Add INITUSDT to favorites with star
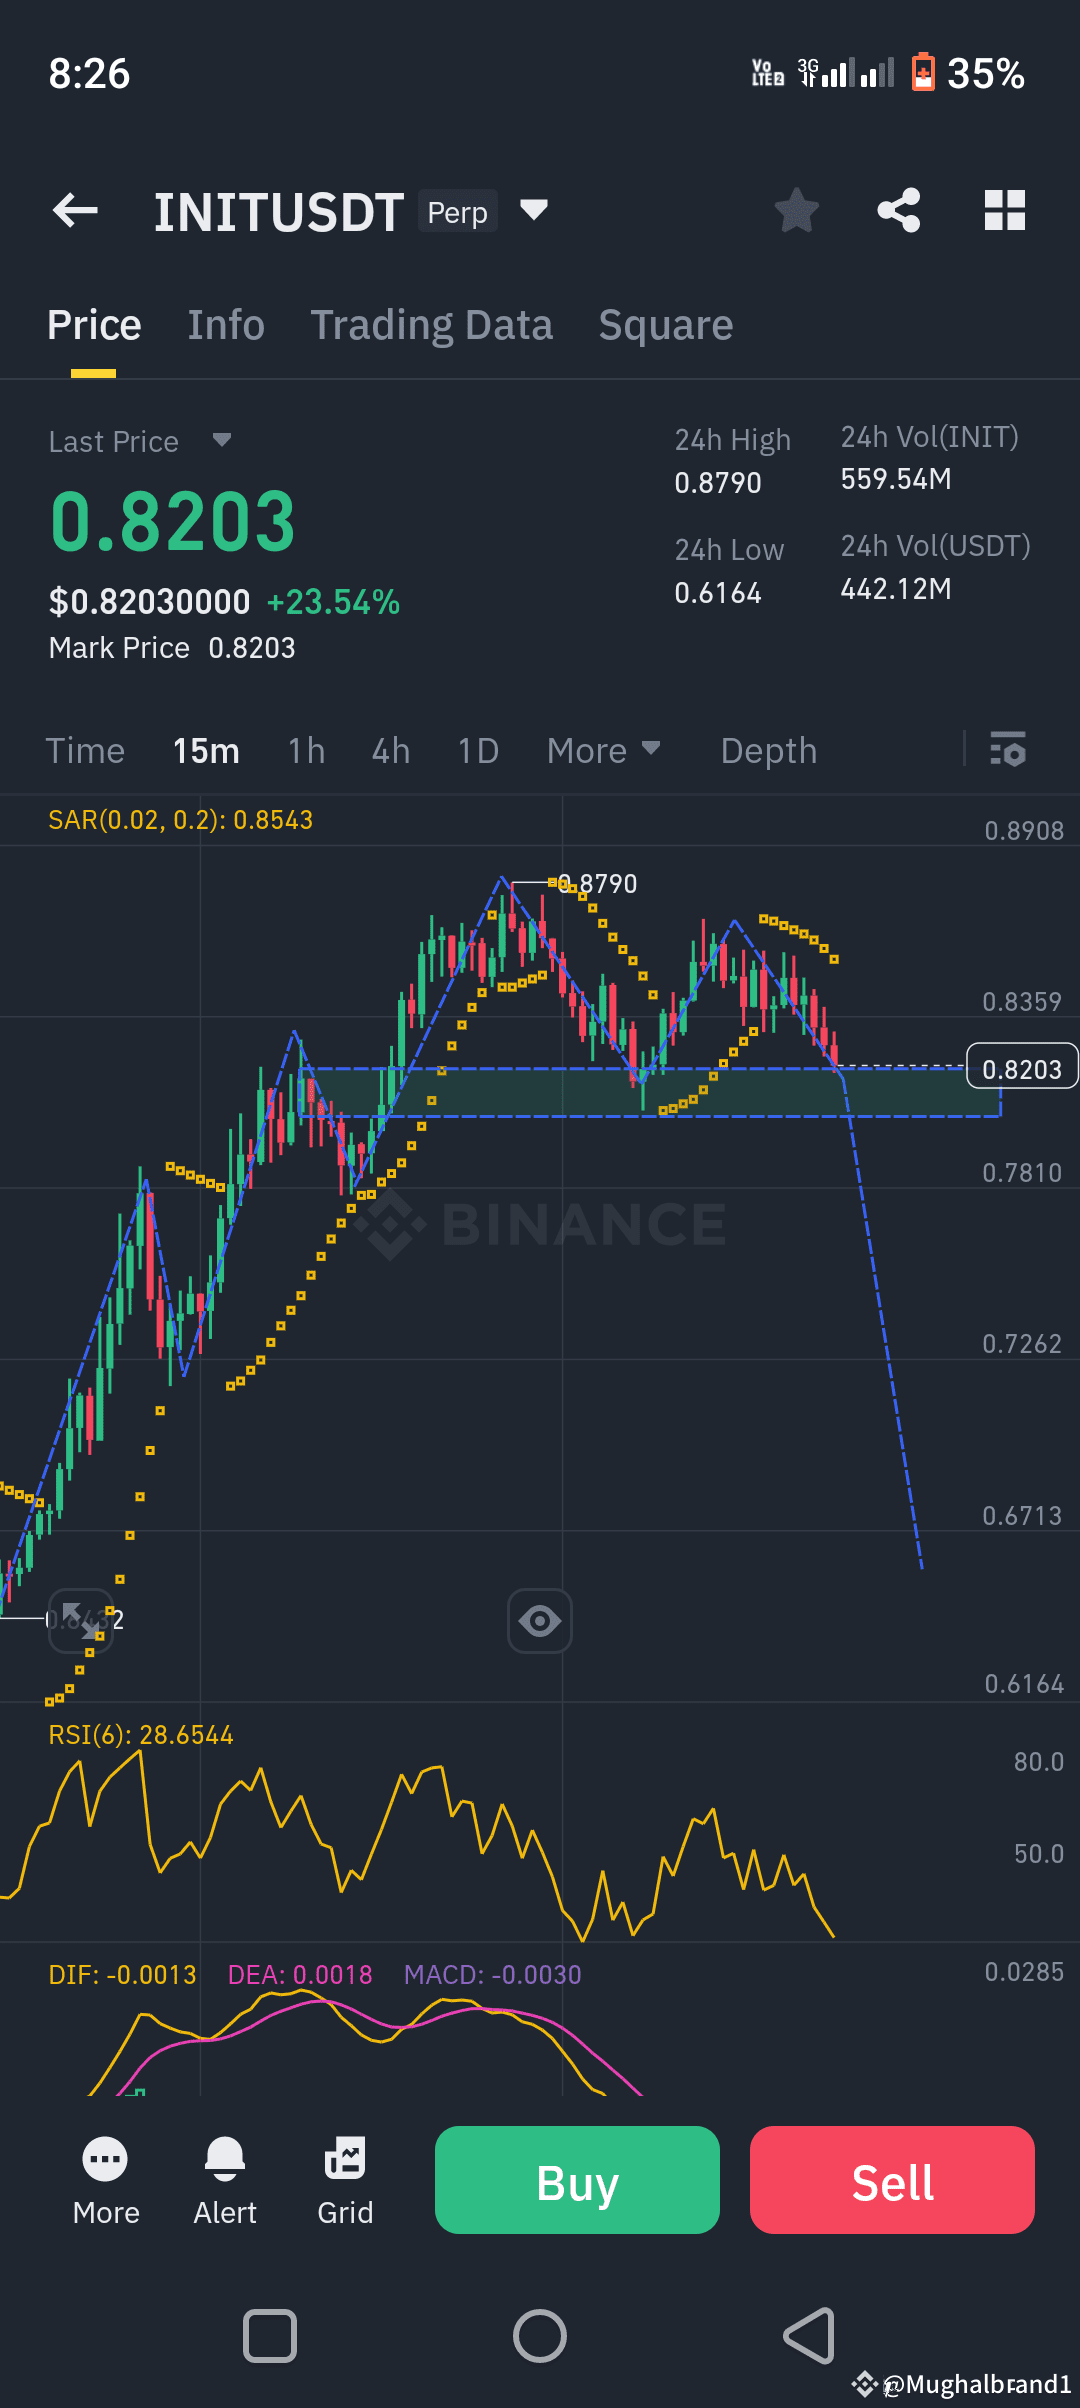Screen dimensions: 1080x2408 (x=797, y=210)
